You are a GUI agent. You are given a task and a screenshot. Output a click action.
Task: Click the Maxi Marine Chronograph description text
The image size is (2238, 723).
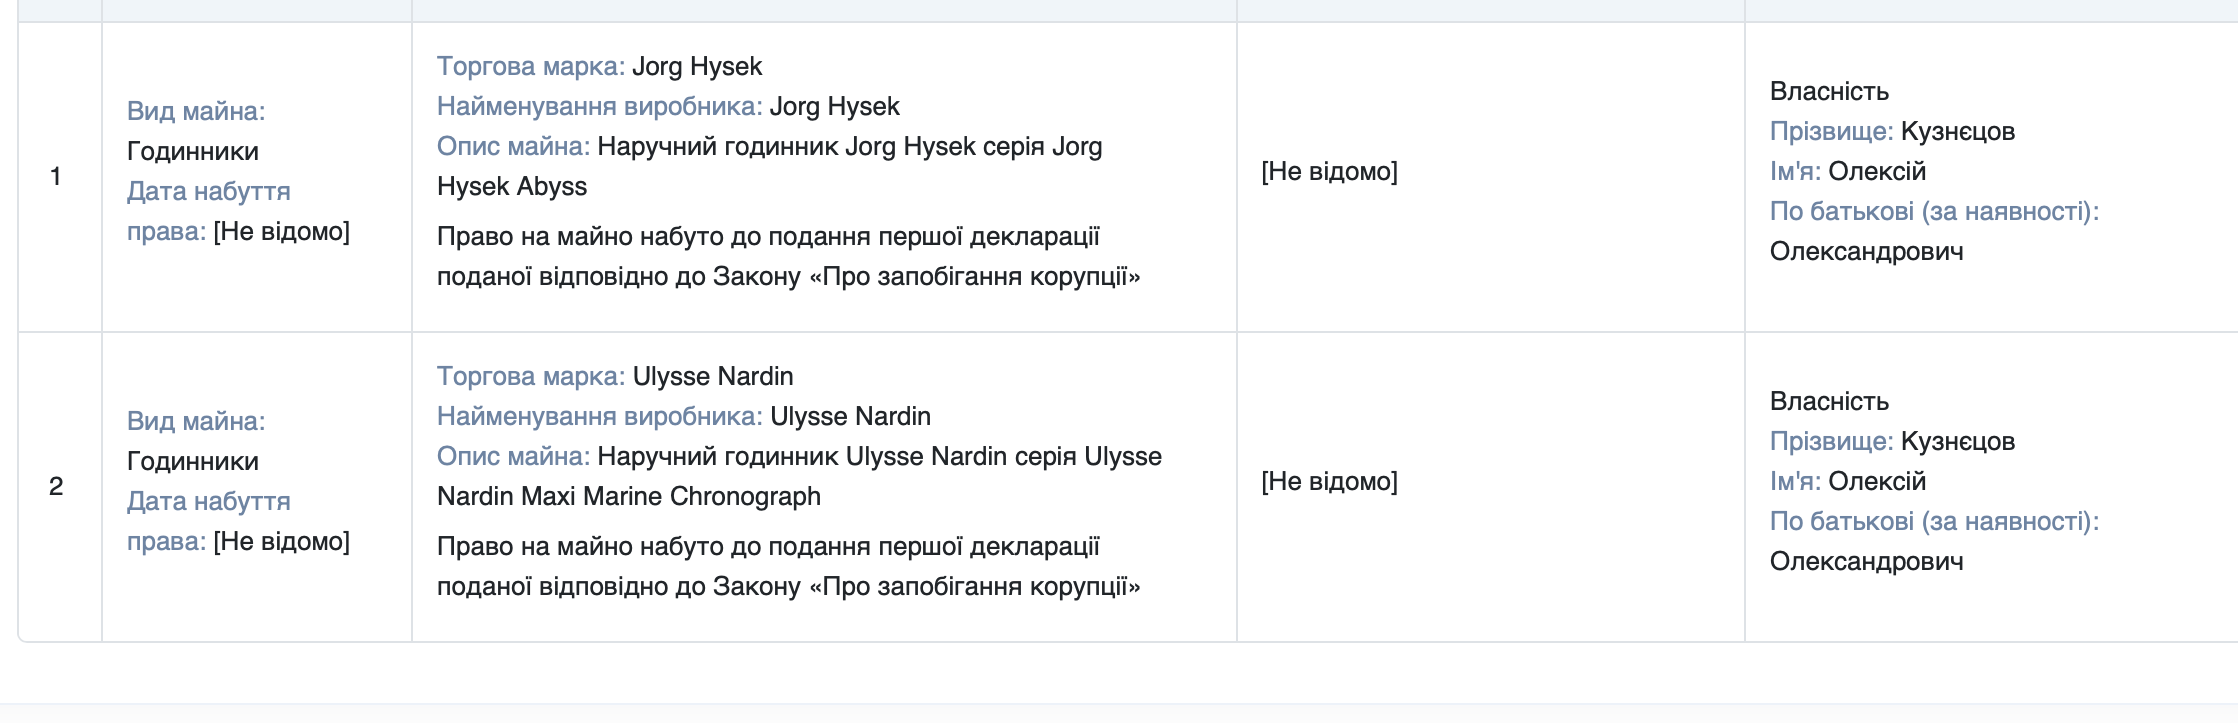point(800,476)
